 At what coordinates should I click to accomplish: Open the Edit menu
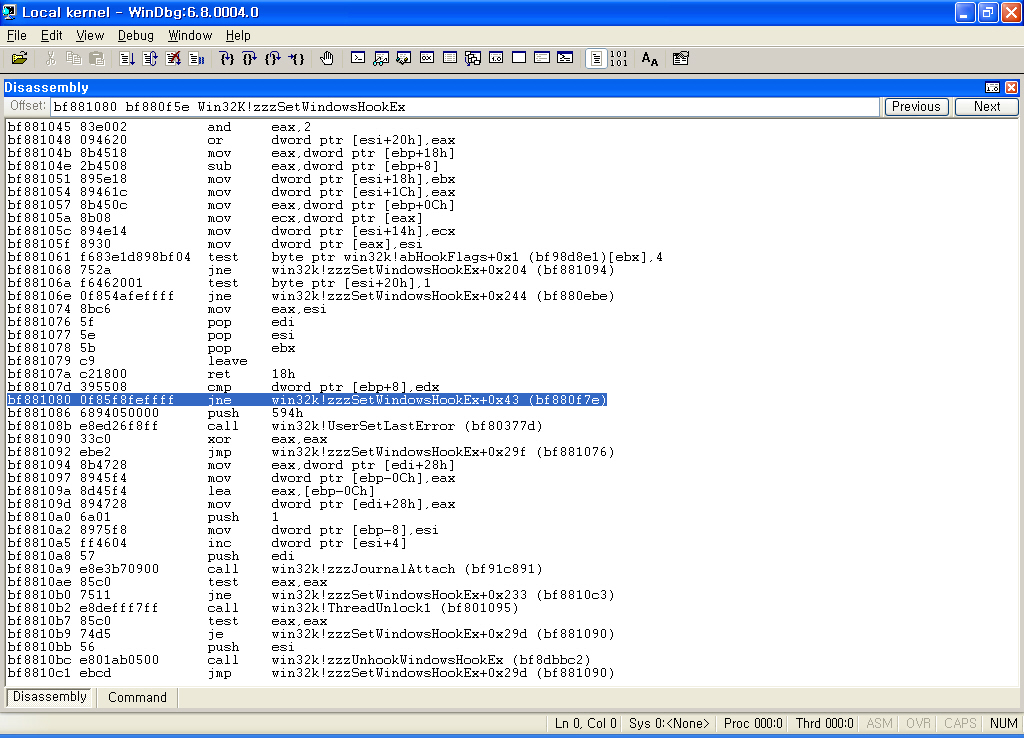pyautogui.click(x=52, y=35)
